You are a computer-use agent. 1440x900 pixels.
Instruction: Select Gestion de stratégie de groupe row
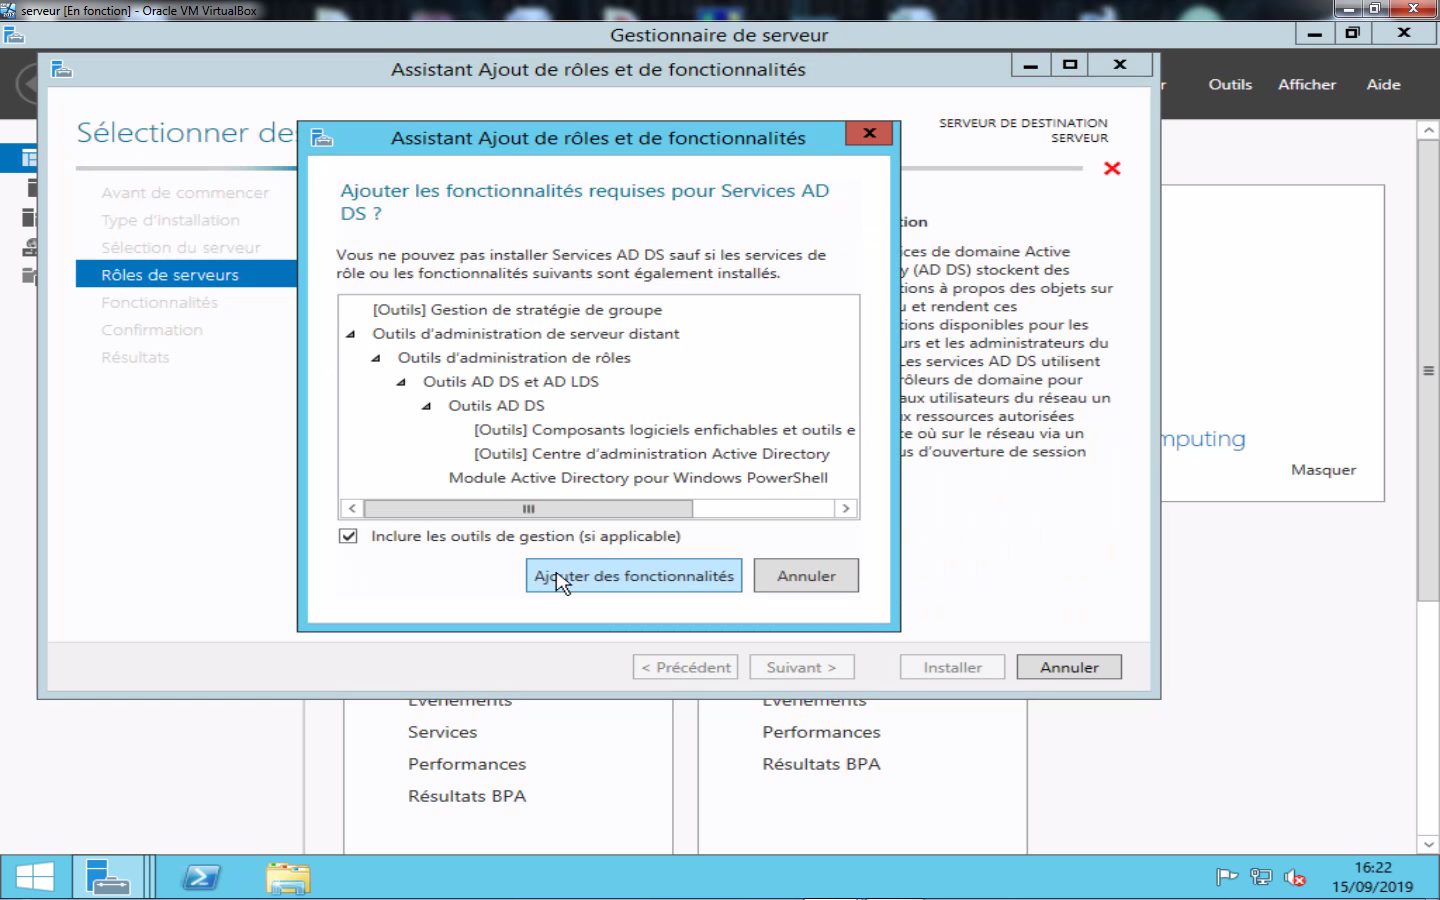(x=517, y=310)
